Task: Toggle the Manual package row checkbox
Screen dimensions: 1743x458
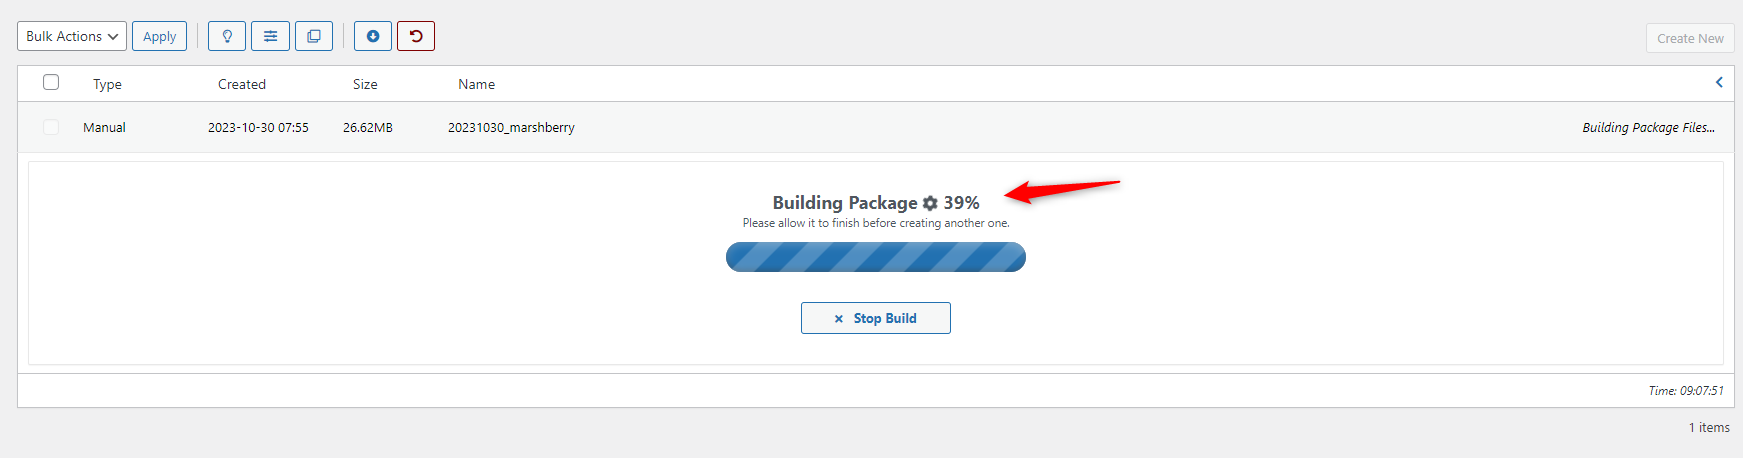Action: (51, 127)
